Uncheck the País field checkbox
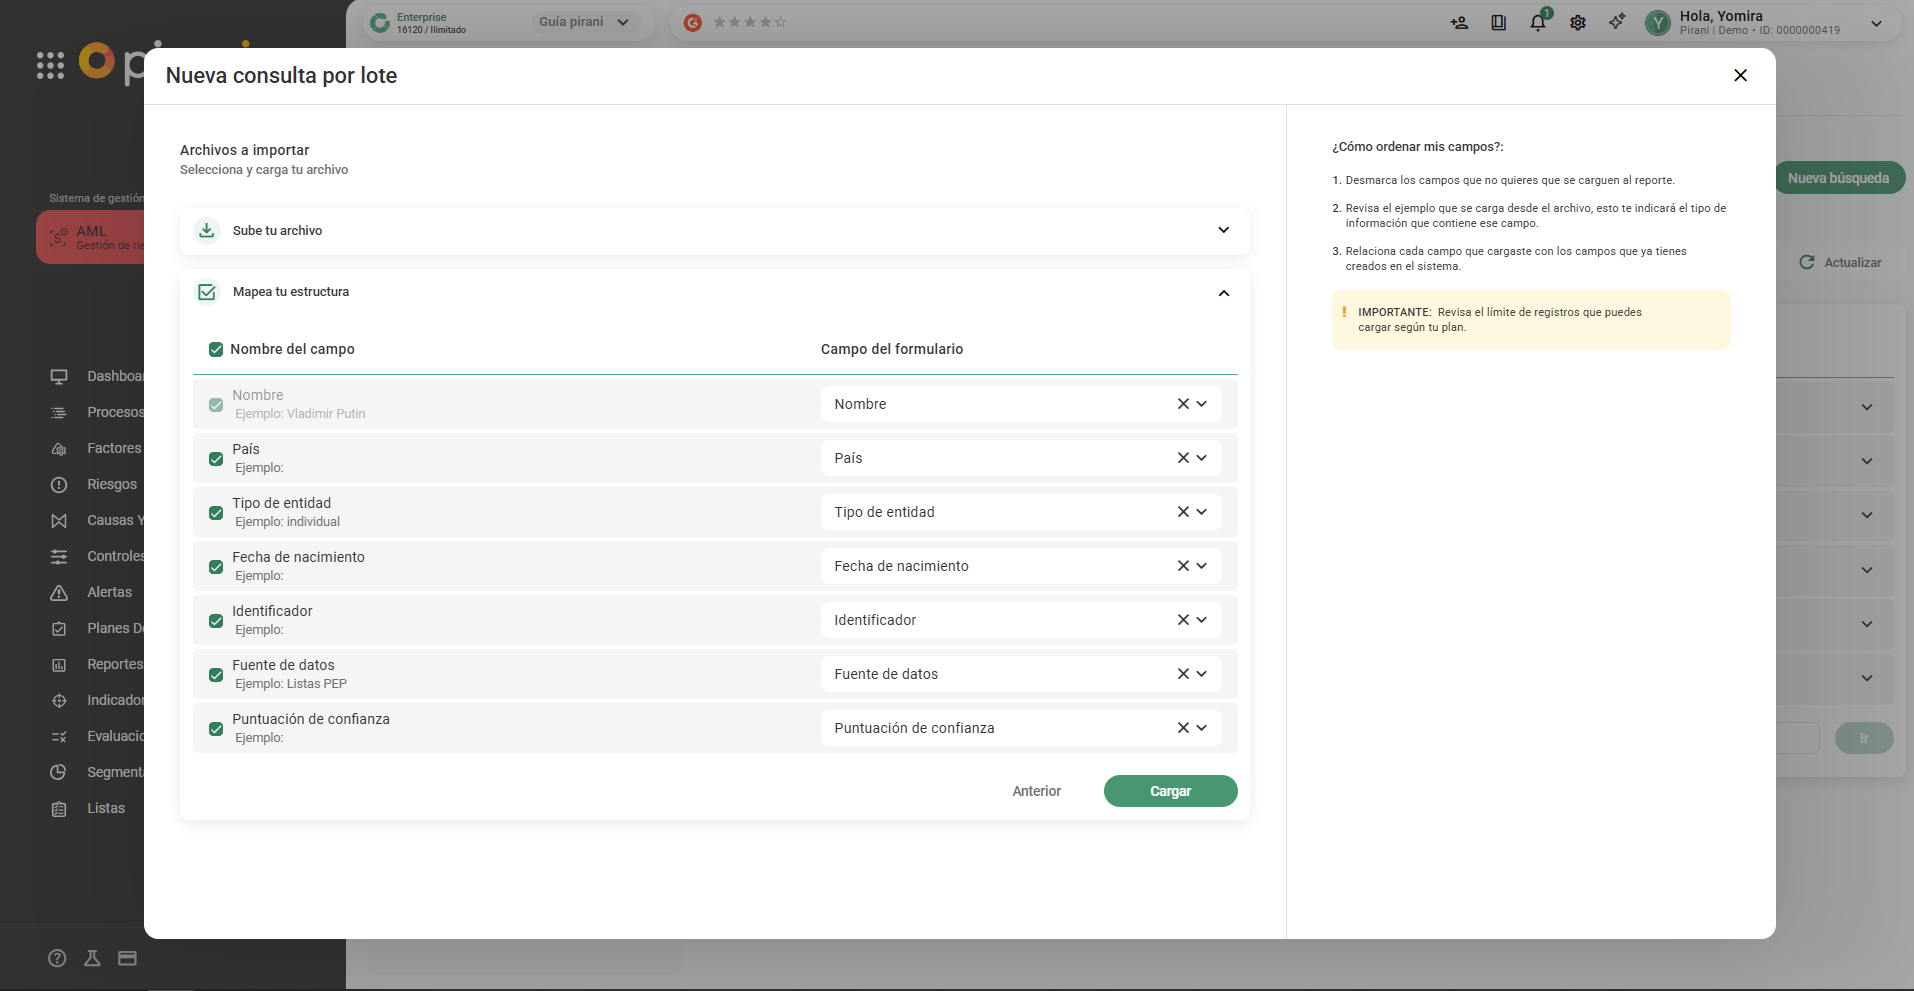This screenshot has width=1914, height=991. tap(216, 459)
